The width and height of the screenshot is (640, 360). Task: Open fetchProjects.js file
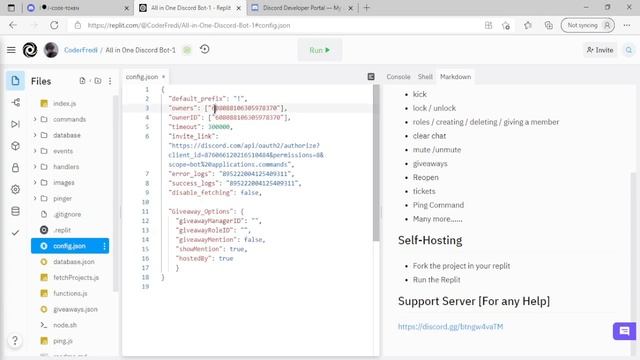pyautogui.click(x=76, y=278)
